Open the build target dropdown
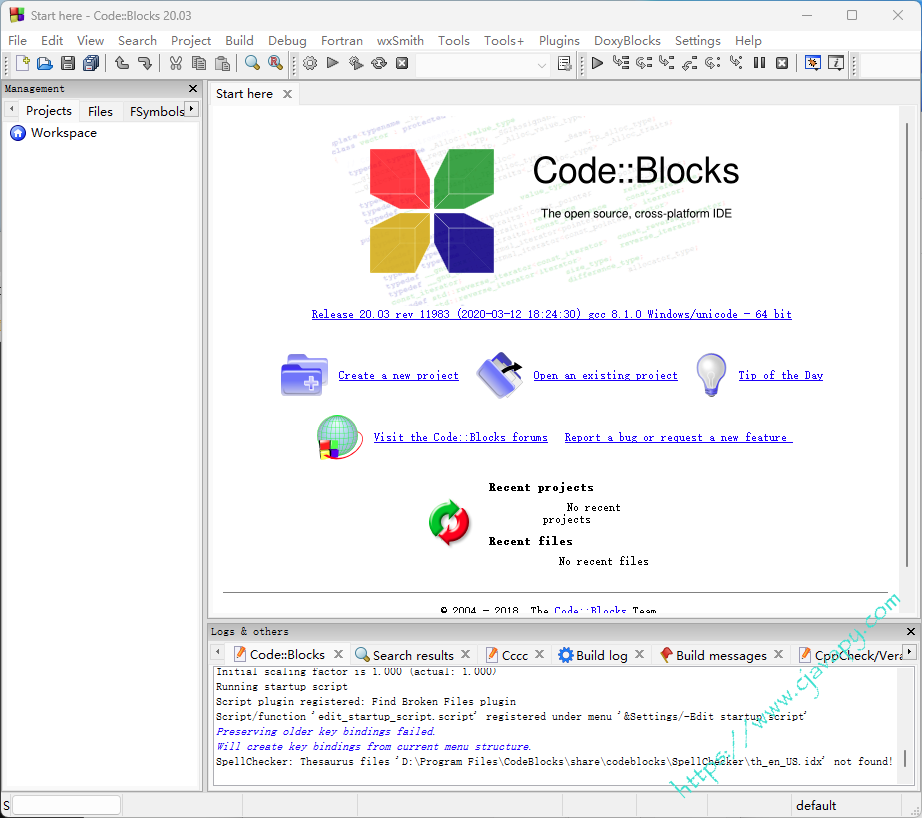 pyautogui.click(x=541, y=65)
